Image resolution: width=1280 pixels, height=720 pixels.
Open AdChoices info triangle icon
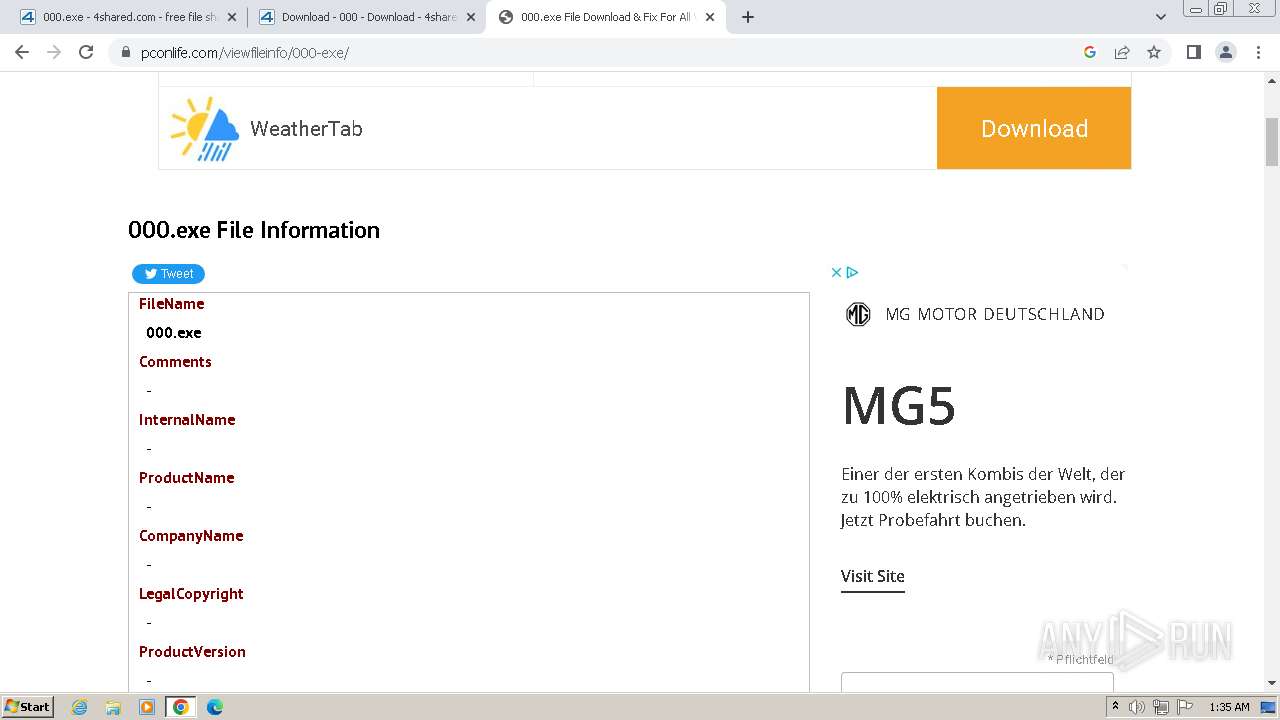tap(852, 272)
